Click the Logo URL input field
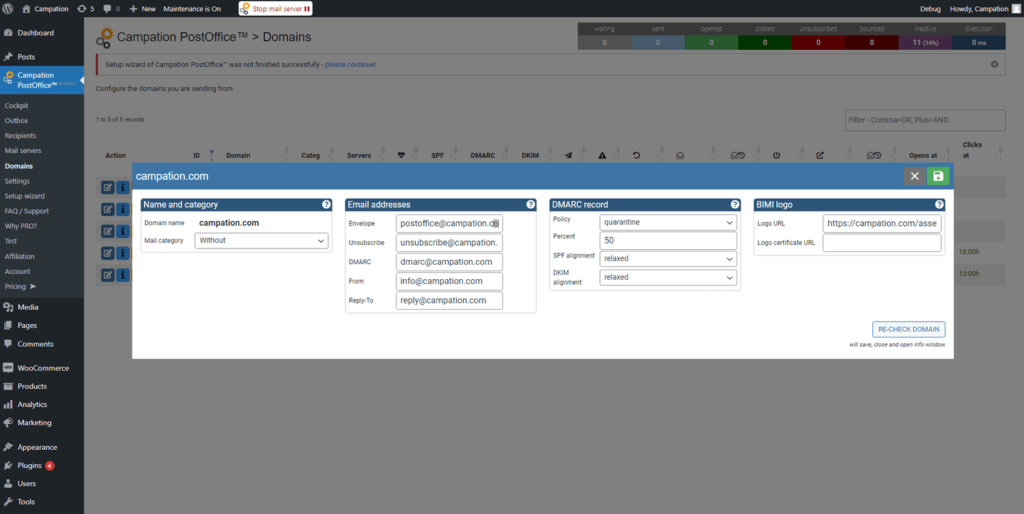The image size is (1024, 514). (882, 223)
